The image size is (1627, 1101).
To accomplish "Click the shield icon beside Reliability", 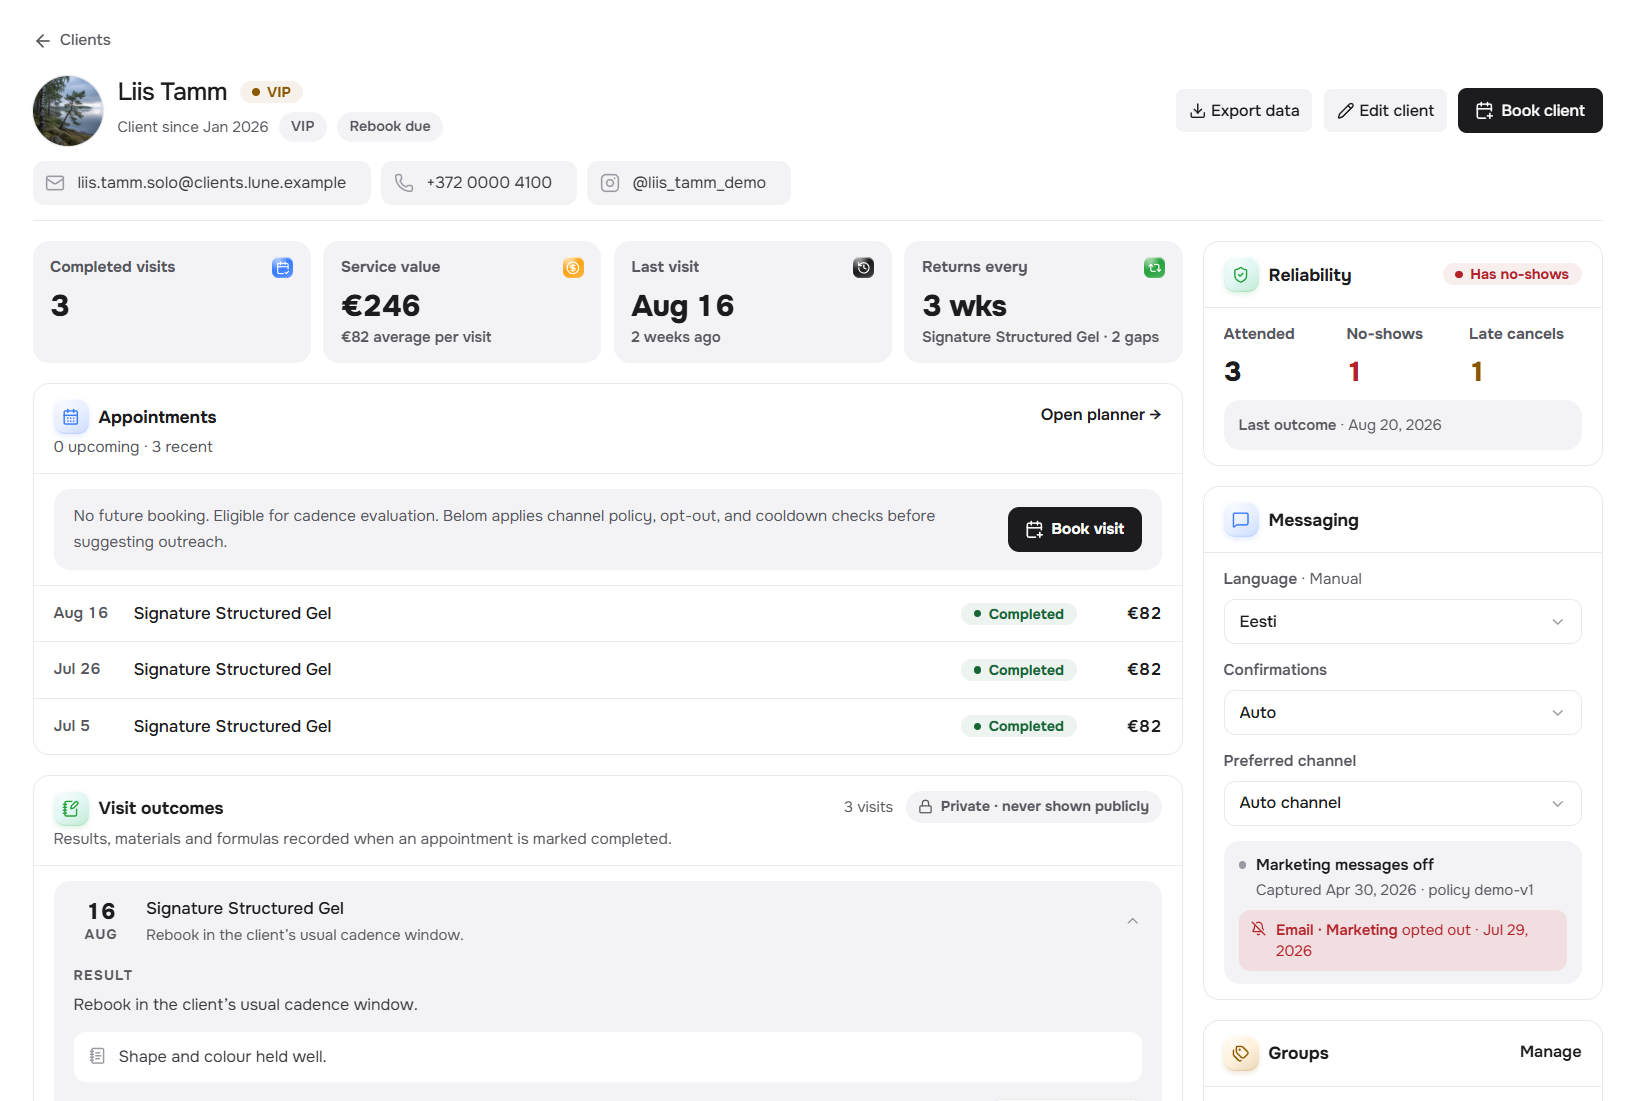I will (1241, 275).
